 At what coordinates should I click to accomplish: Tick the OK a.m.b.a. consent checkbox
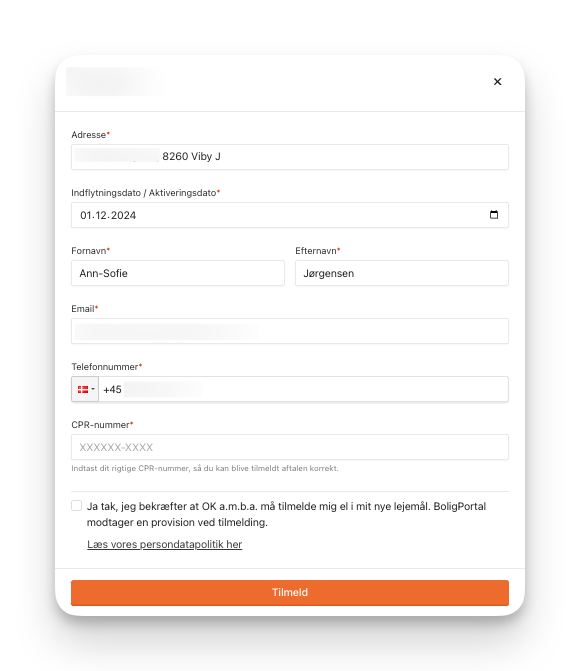tap(77, 506)
